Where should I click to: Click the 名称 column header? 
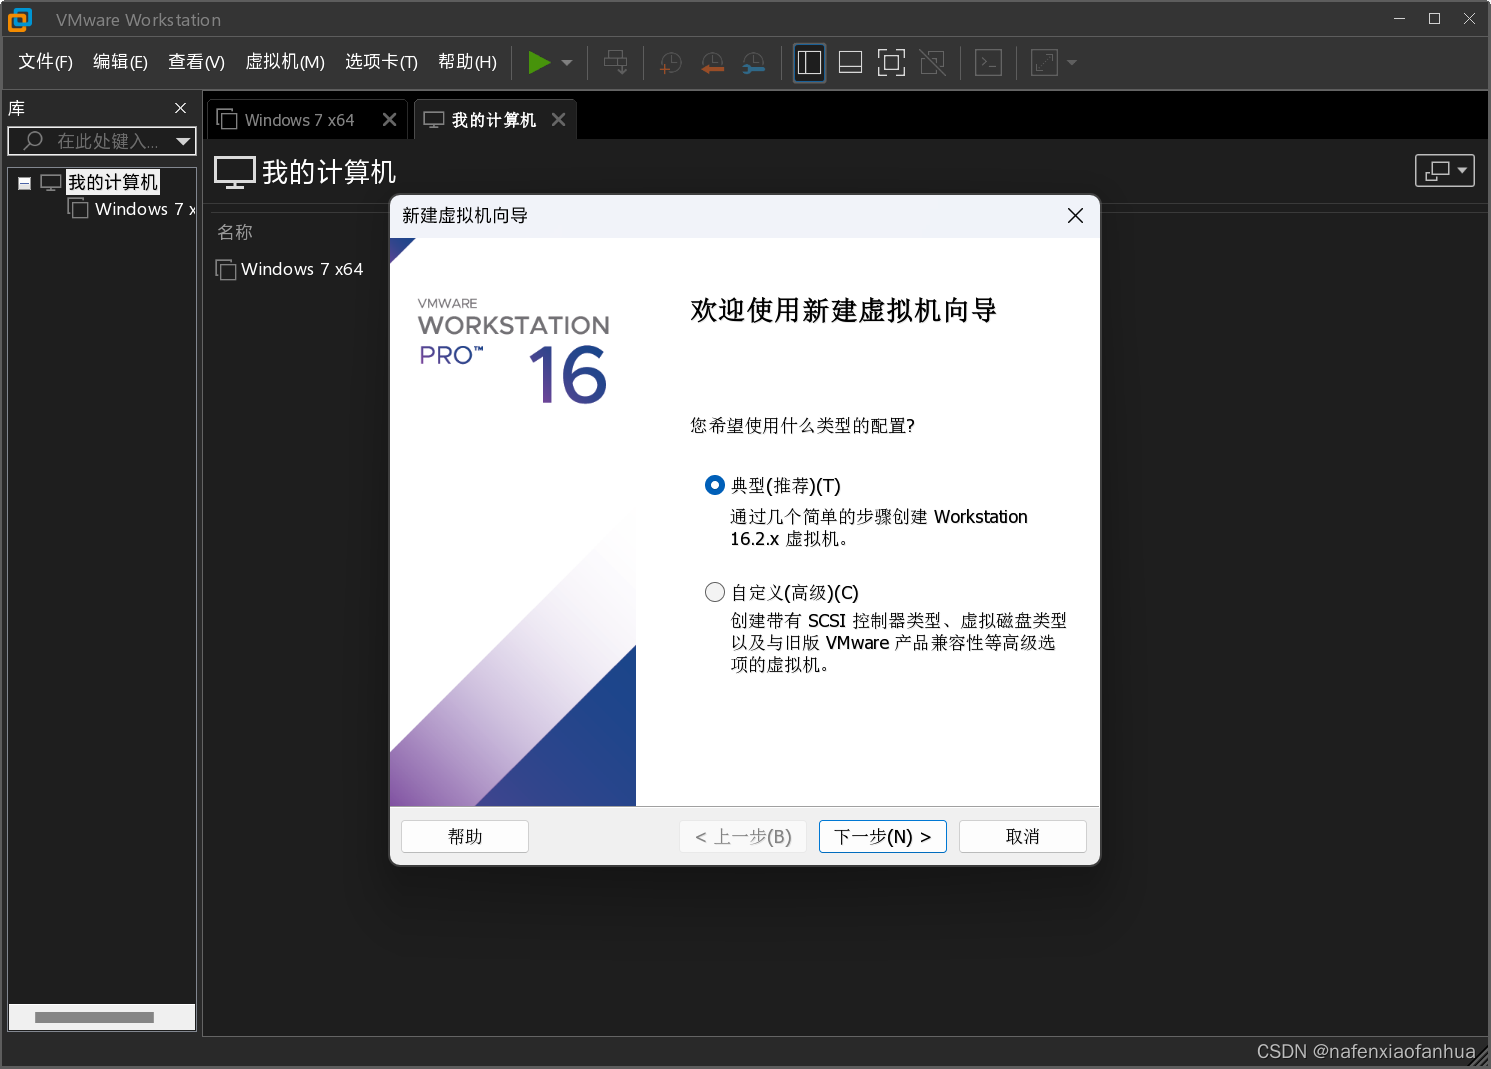point(235,232)
